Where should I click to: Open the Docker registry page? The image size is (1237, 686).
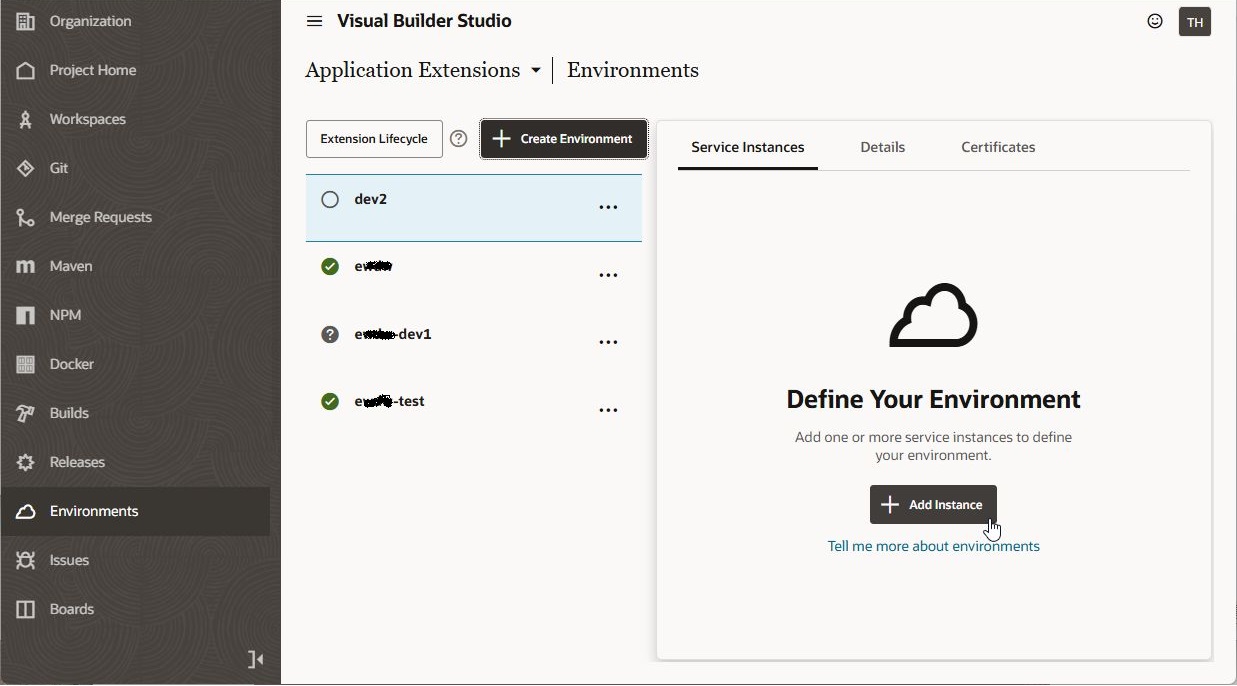point(71,364)
